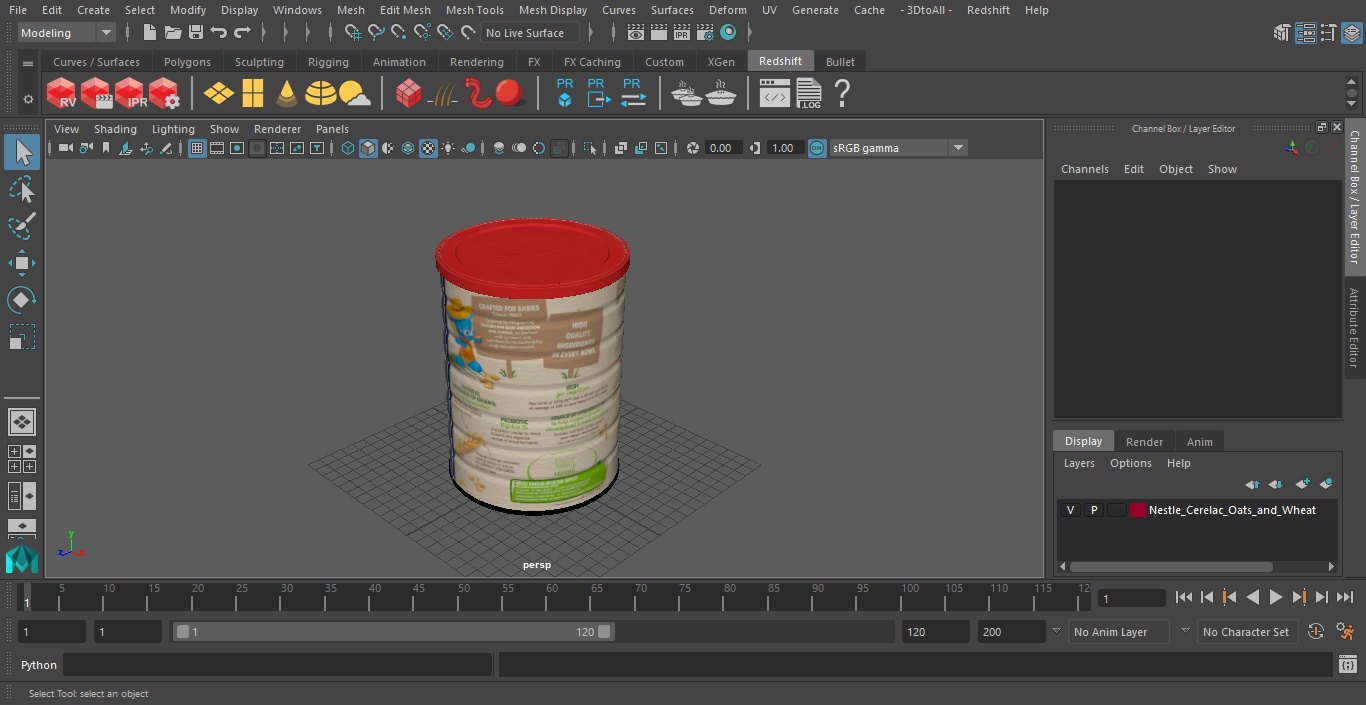Viewport: 1366px width, 705px height.
Task: Click go to end of playback range
Action: pyautogui.click(x=1345, y=597)
